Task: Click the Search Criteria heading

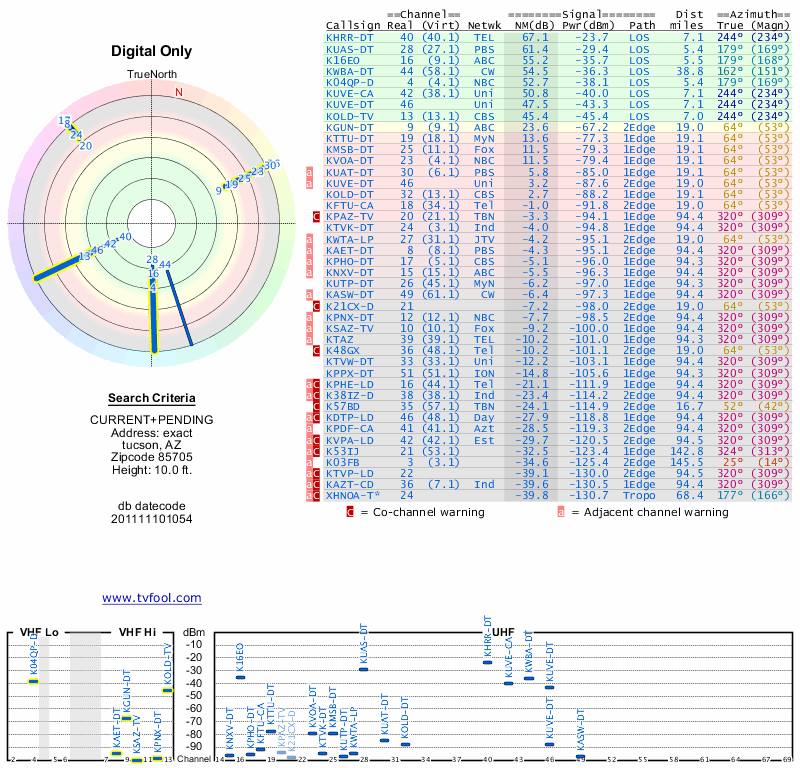Action: [152, 398]
